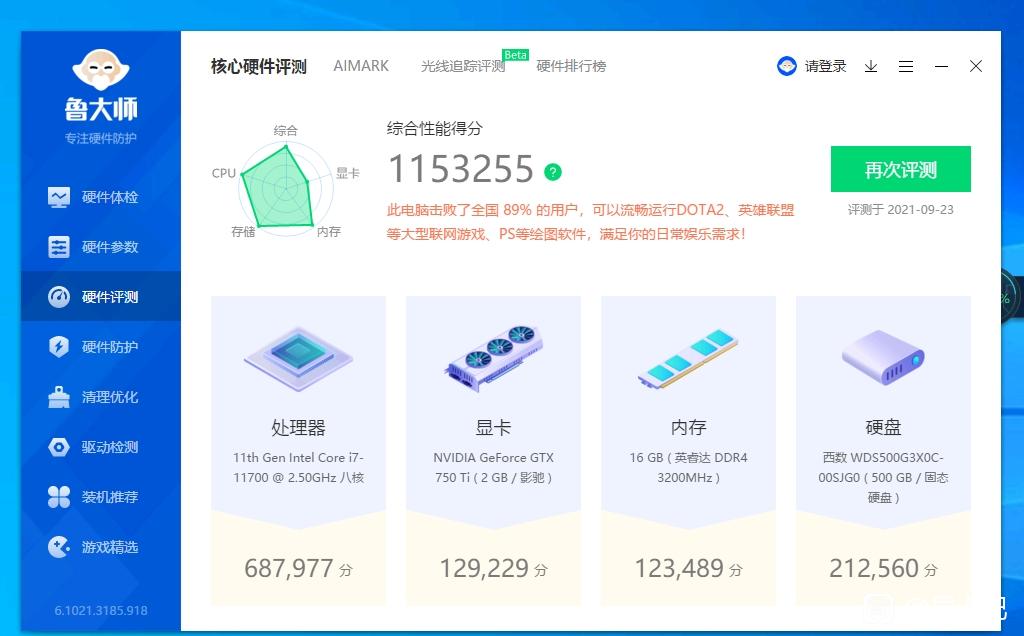Click hard disk score 212,560

pos(874,568)
